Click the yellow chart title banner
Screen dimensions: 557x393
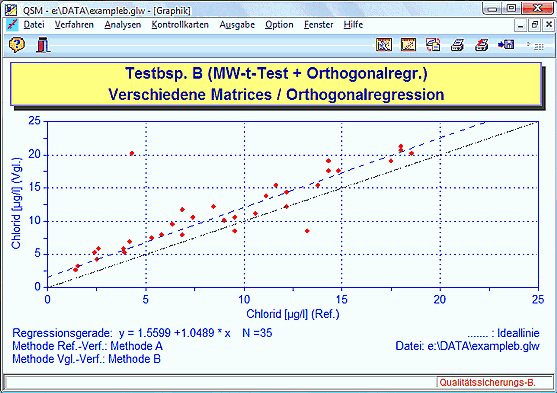point(276,84)
